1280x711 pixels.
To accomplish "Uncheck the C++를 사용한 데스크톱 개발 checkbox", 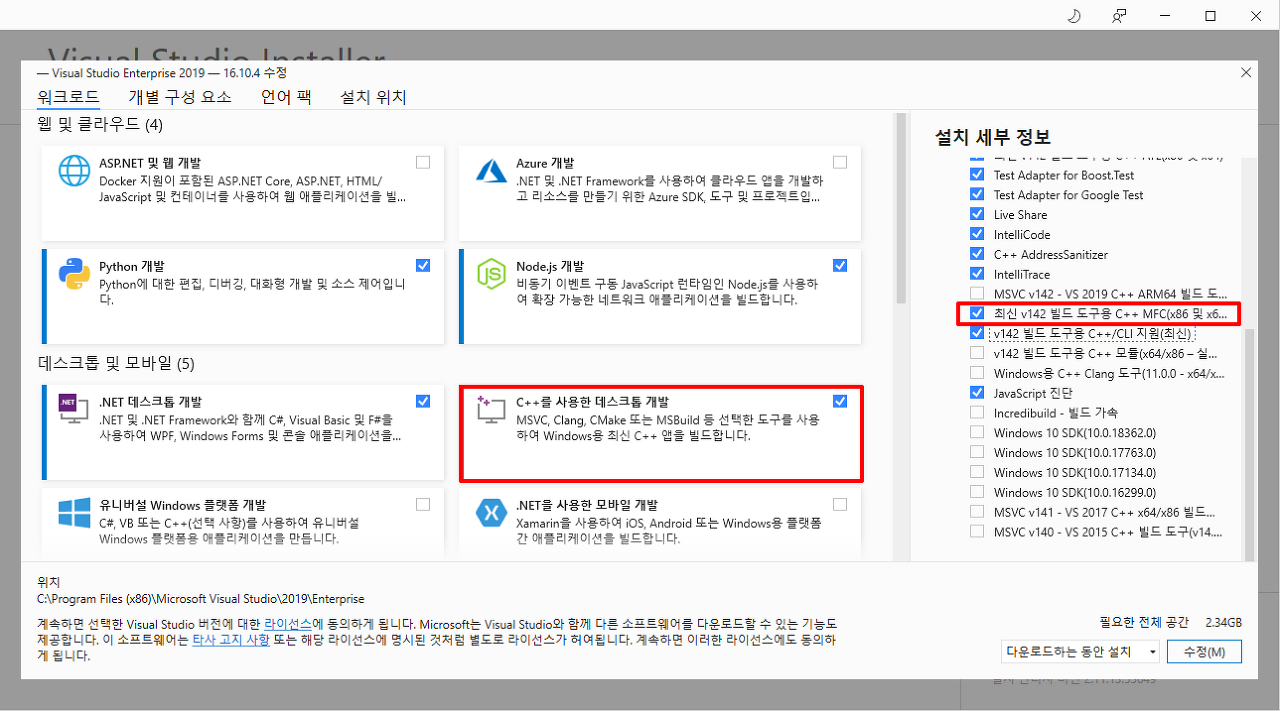I will [x=840, y=401].
